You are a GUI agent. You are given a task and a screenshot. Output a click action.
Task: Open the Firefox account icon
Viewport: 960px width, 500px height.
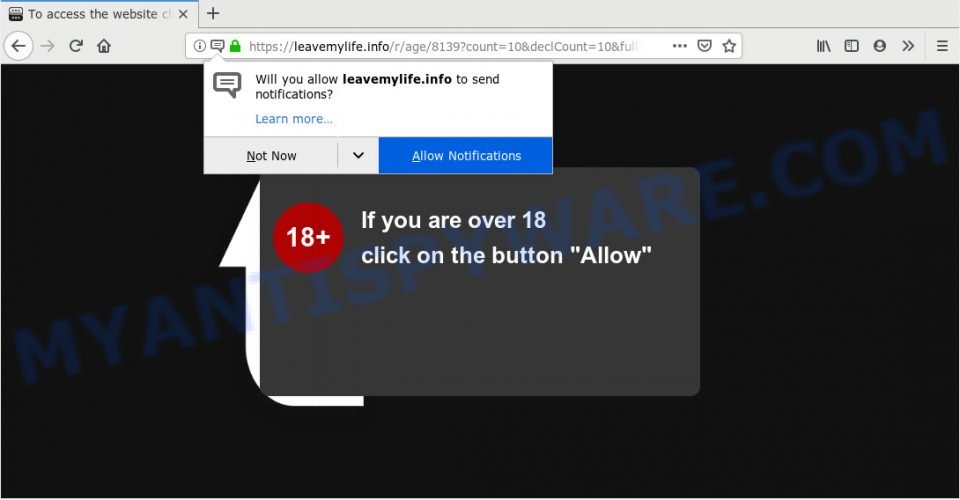pos(880,46)
